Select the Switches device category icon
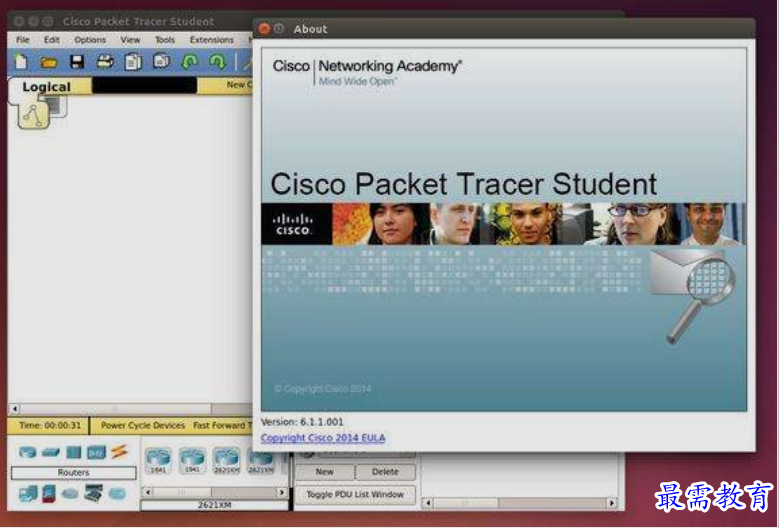Screen dimensions: 779x528 tap(51, 452)
